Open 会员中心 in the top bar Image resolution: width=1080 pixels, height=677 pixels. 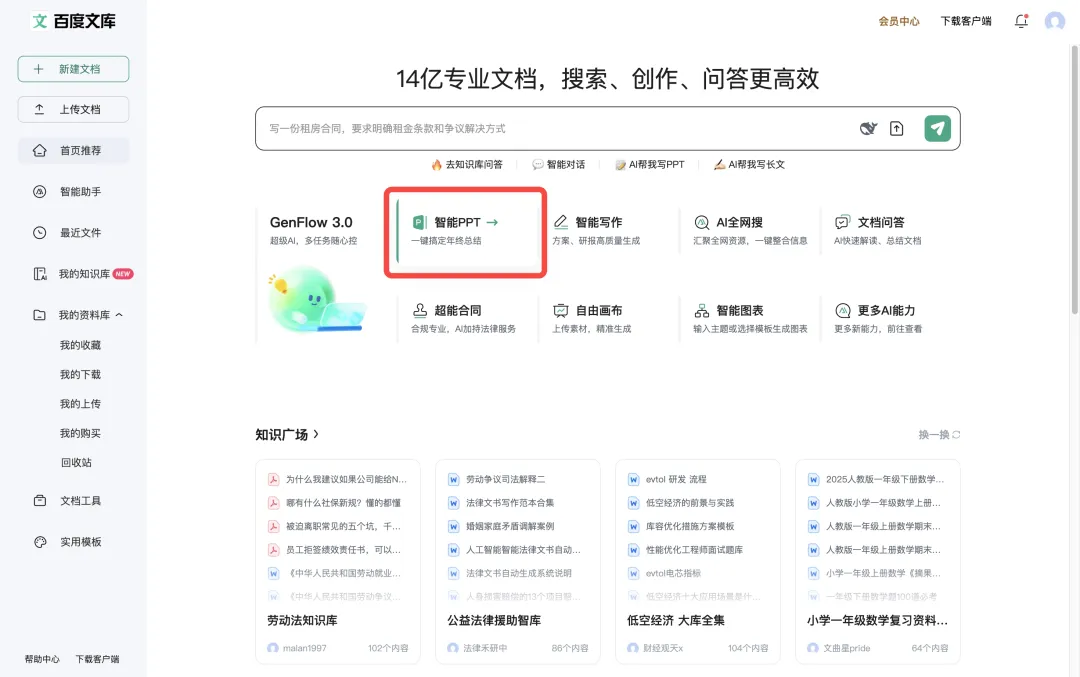coord(899,21)
